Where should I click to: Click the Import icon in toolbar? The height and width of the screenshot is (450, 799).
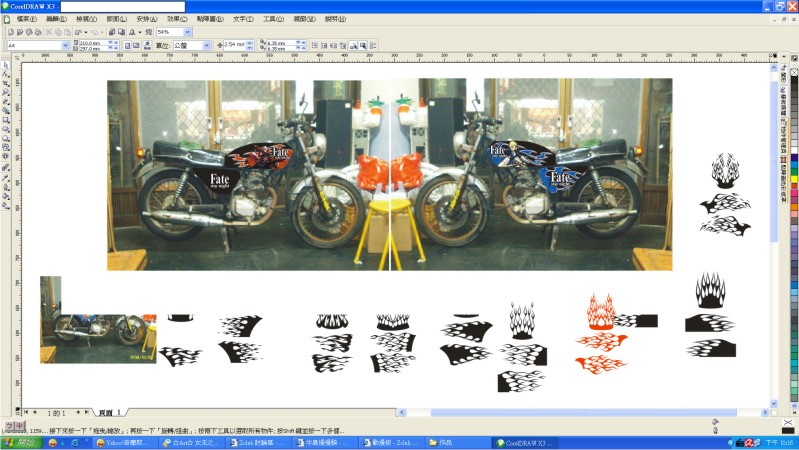click(112, 32)
